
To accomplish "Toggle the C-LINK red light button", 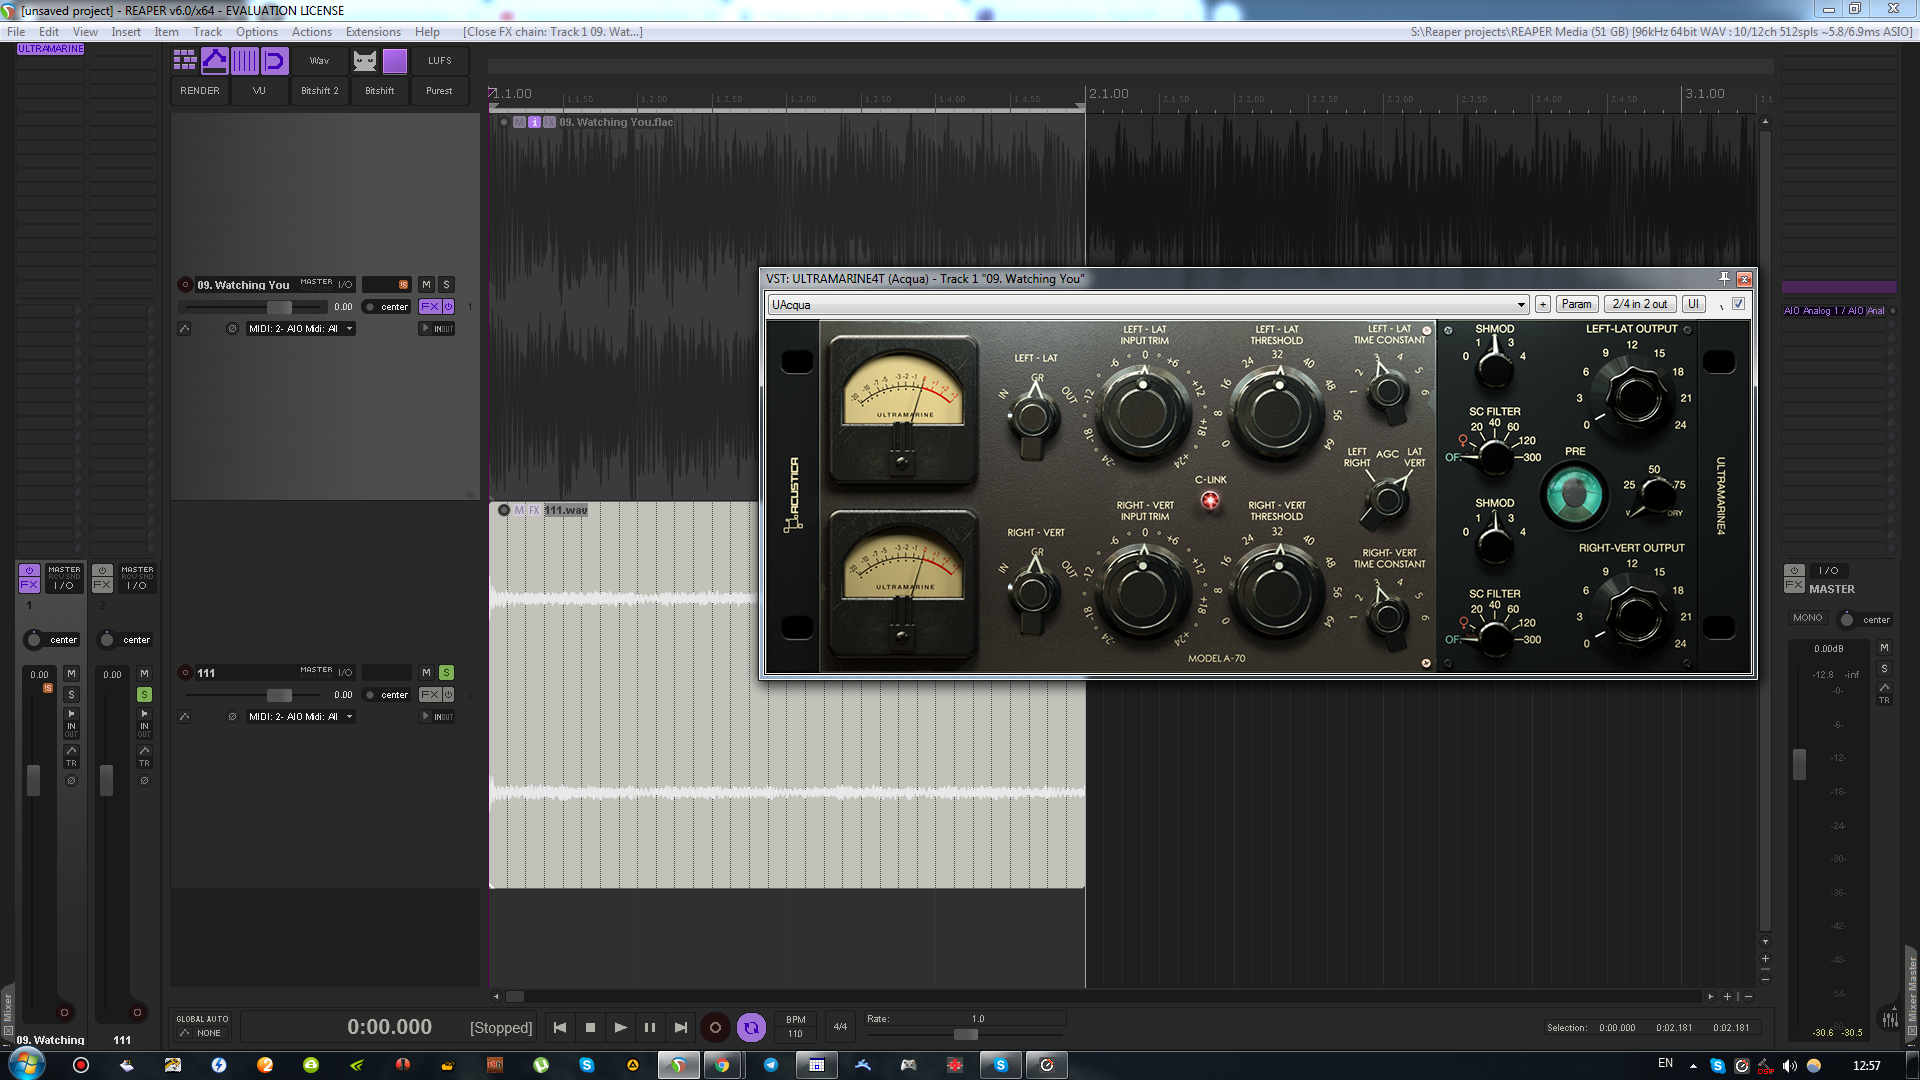I will (x=1210, y=501).
